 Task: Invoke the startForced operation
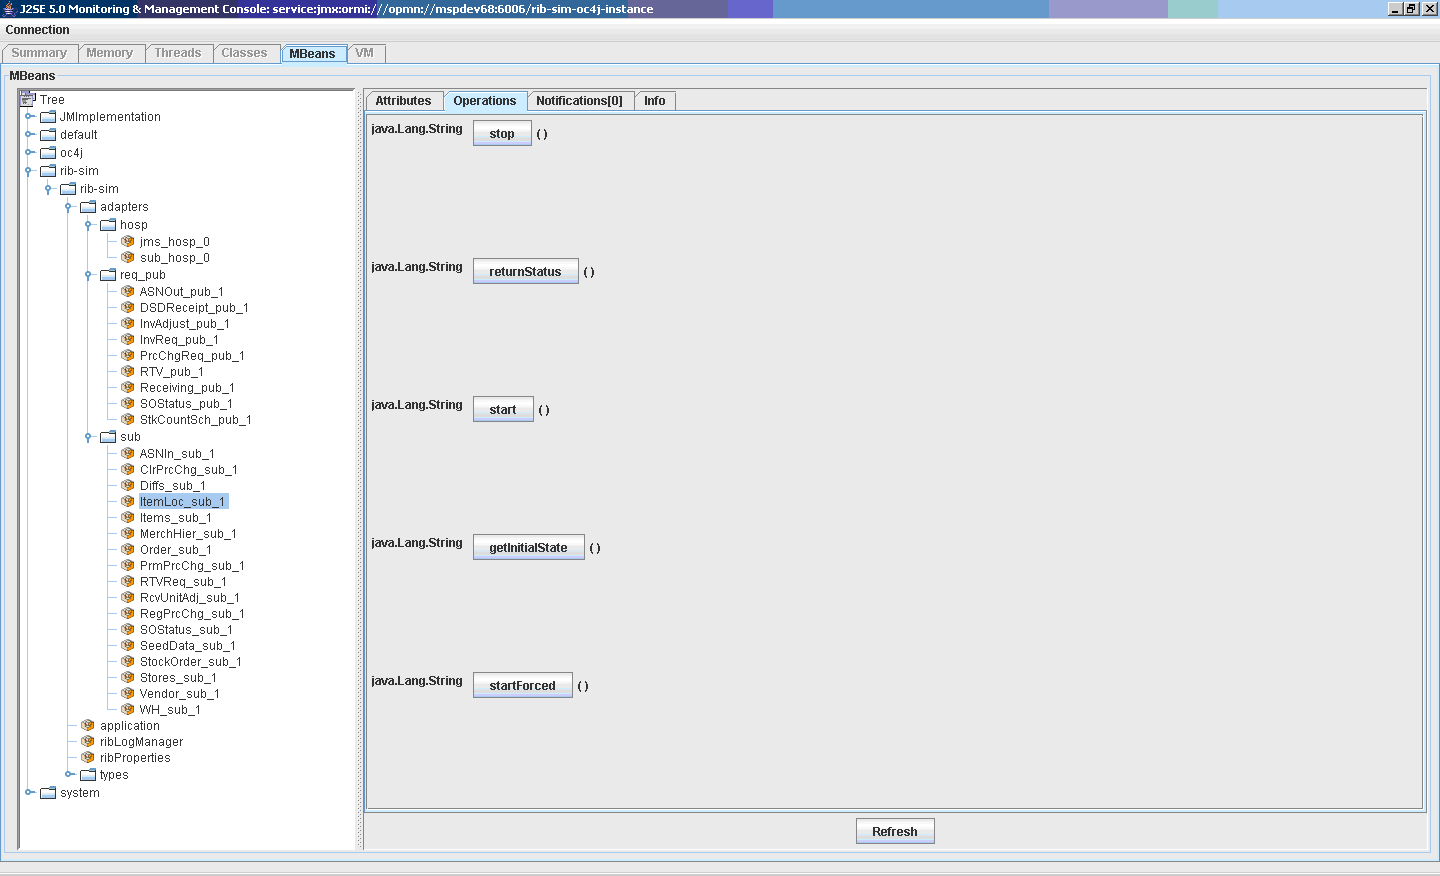point(522,686)
